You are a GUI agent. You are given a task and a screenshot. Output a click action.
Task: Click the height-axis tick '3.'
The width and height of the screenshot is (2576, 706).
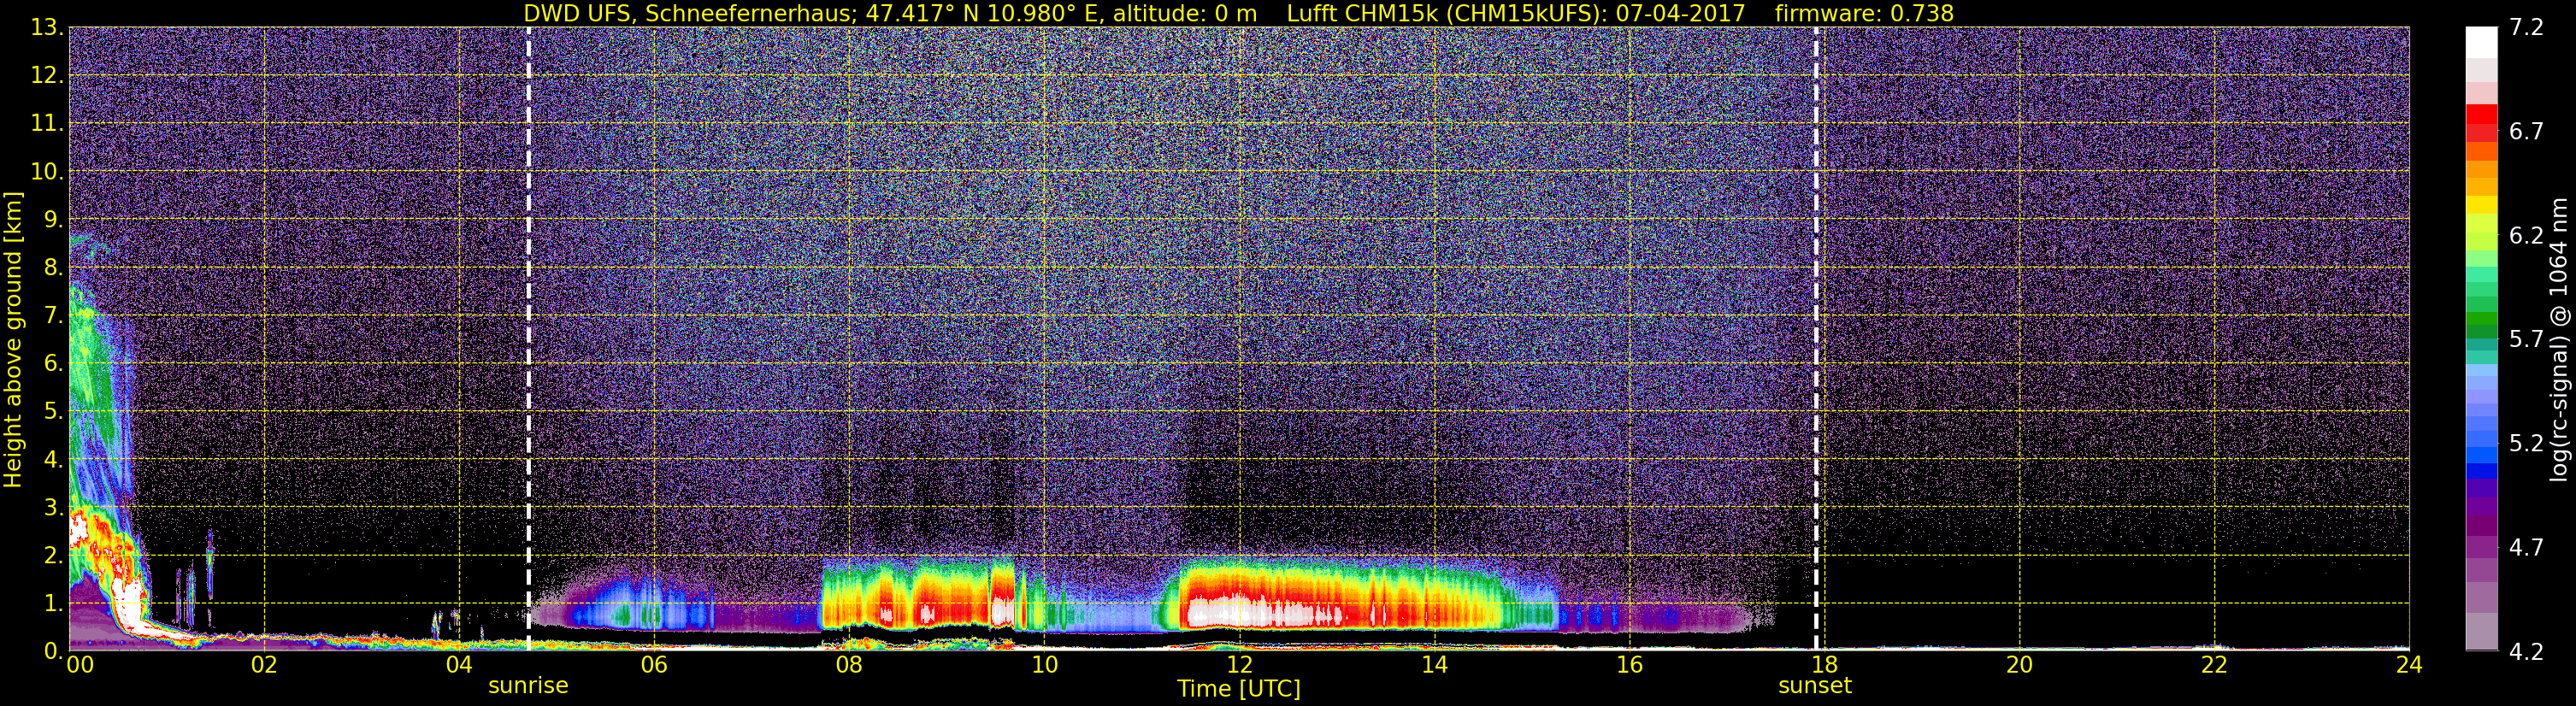54,507
